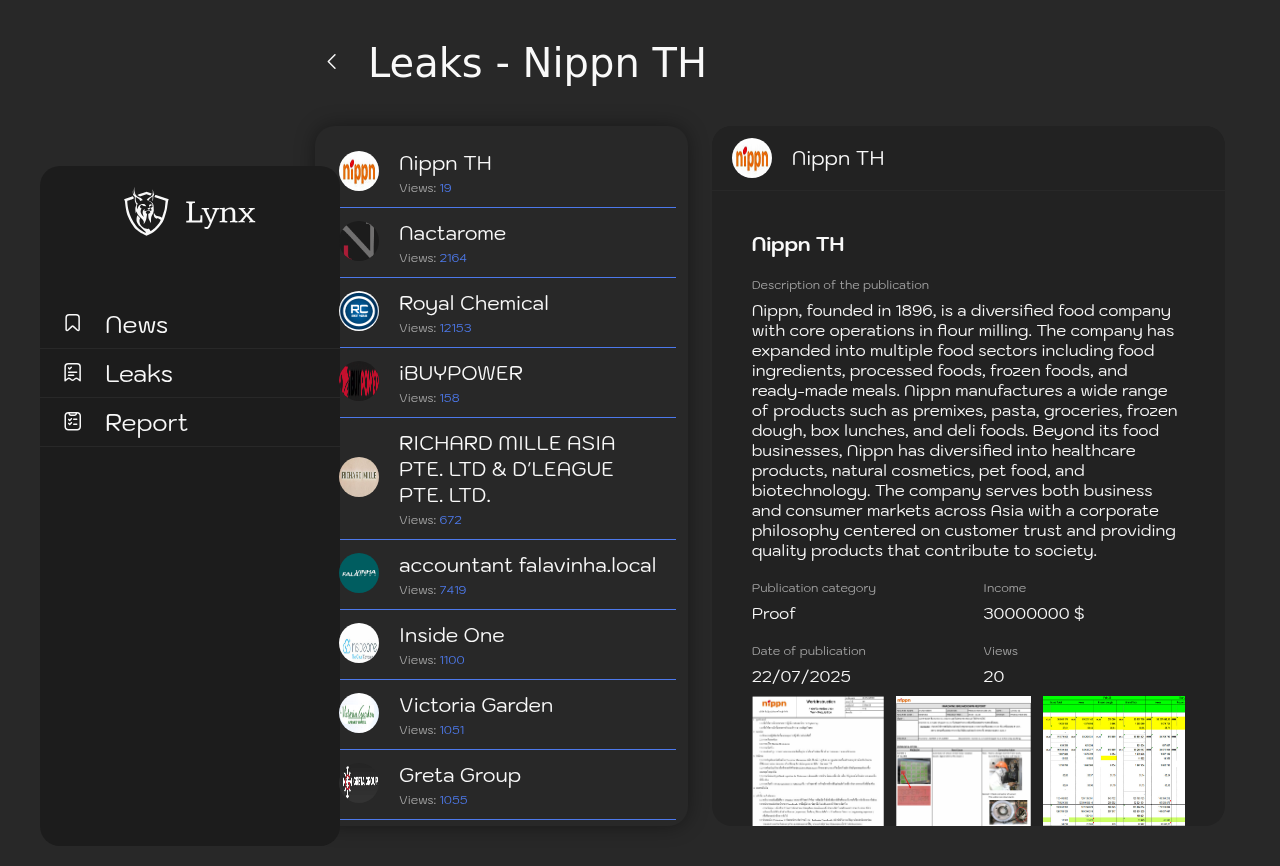This screenshot has height=866, width=1280.
Task: Click the iBUYPOWER logo icon
Action: pos(359,381)
